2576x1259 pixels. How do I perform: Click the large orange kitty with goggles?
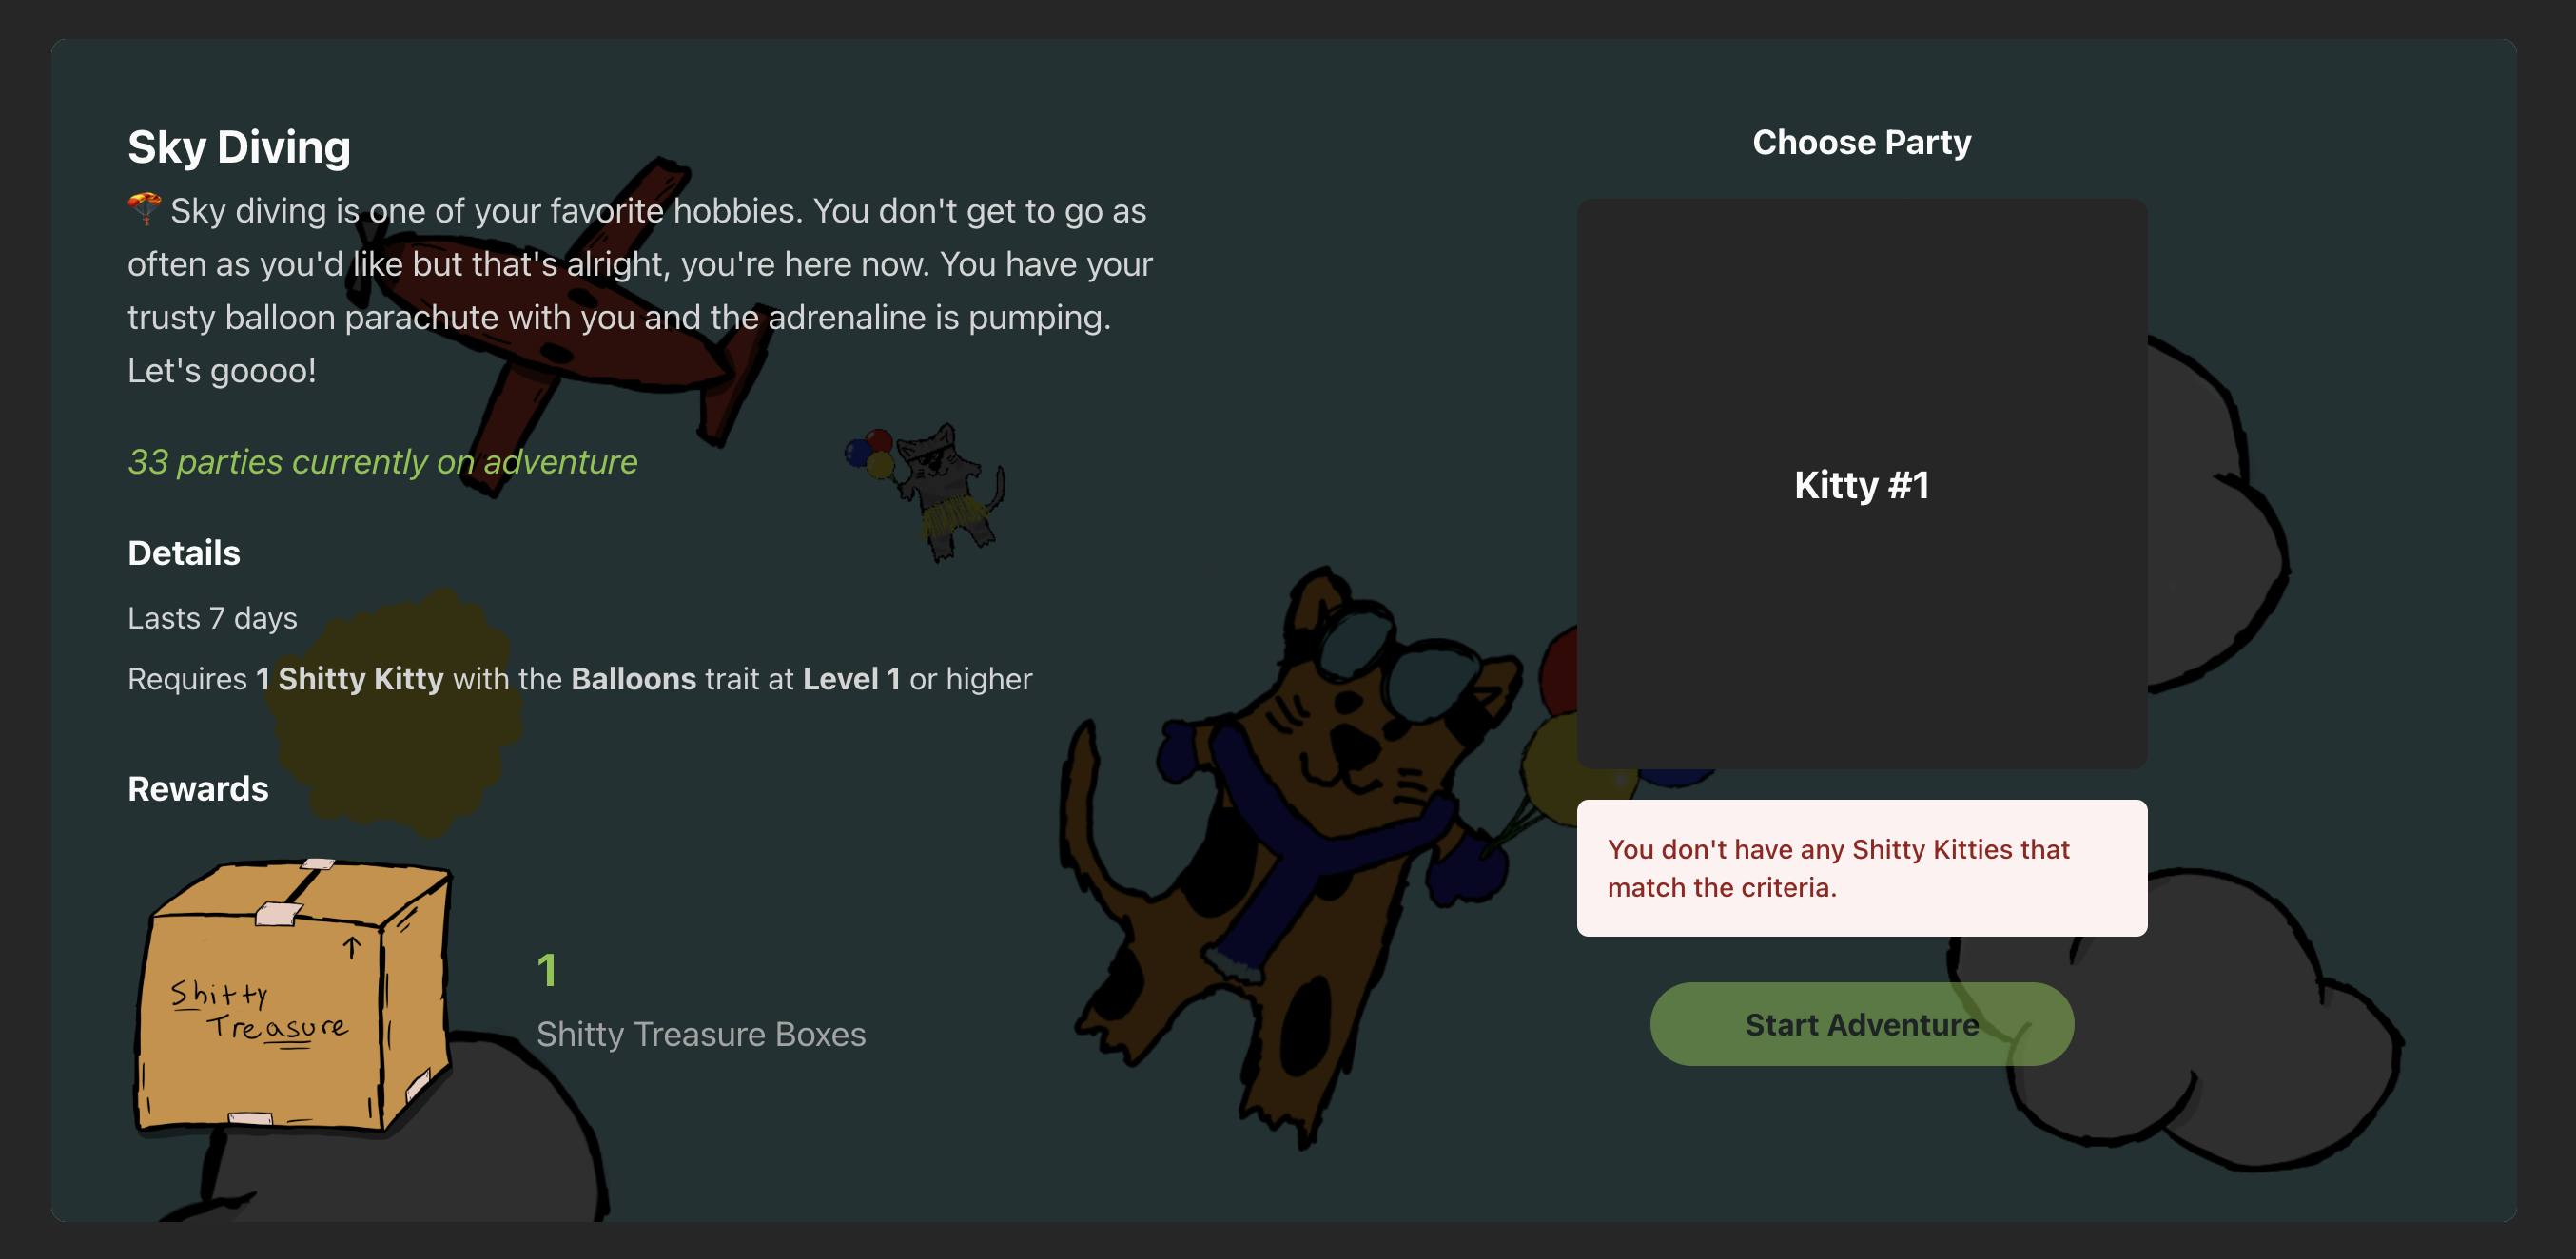coord(1300,860)
